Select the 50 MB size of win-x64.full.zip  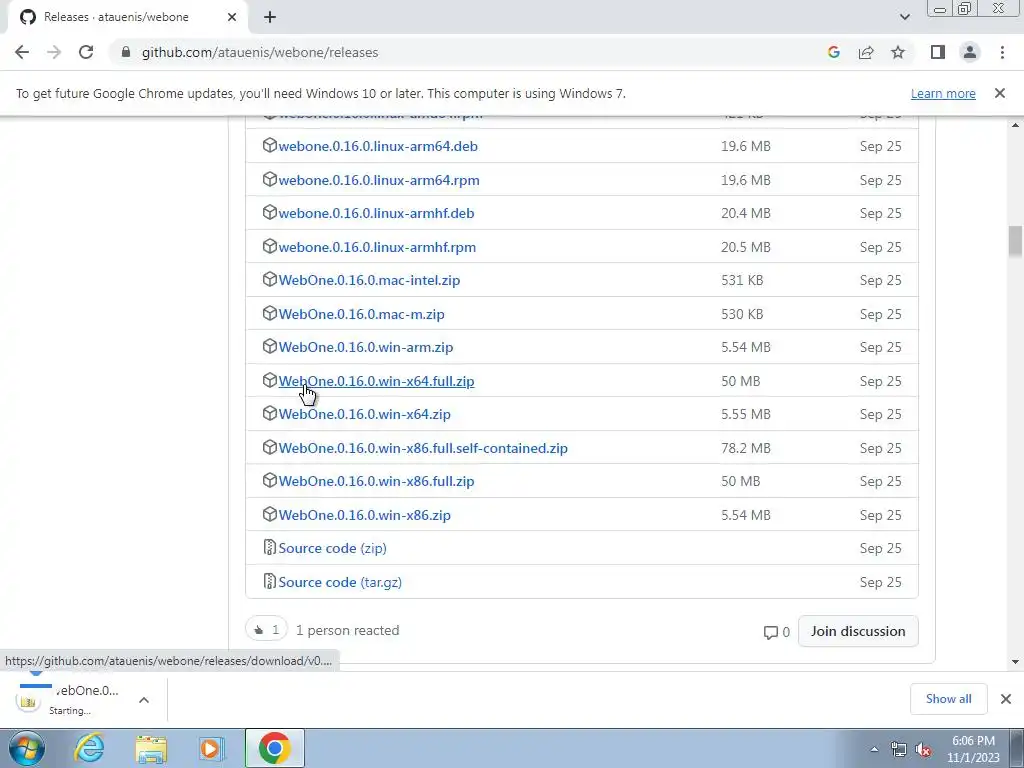[741, 381]
